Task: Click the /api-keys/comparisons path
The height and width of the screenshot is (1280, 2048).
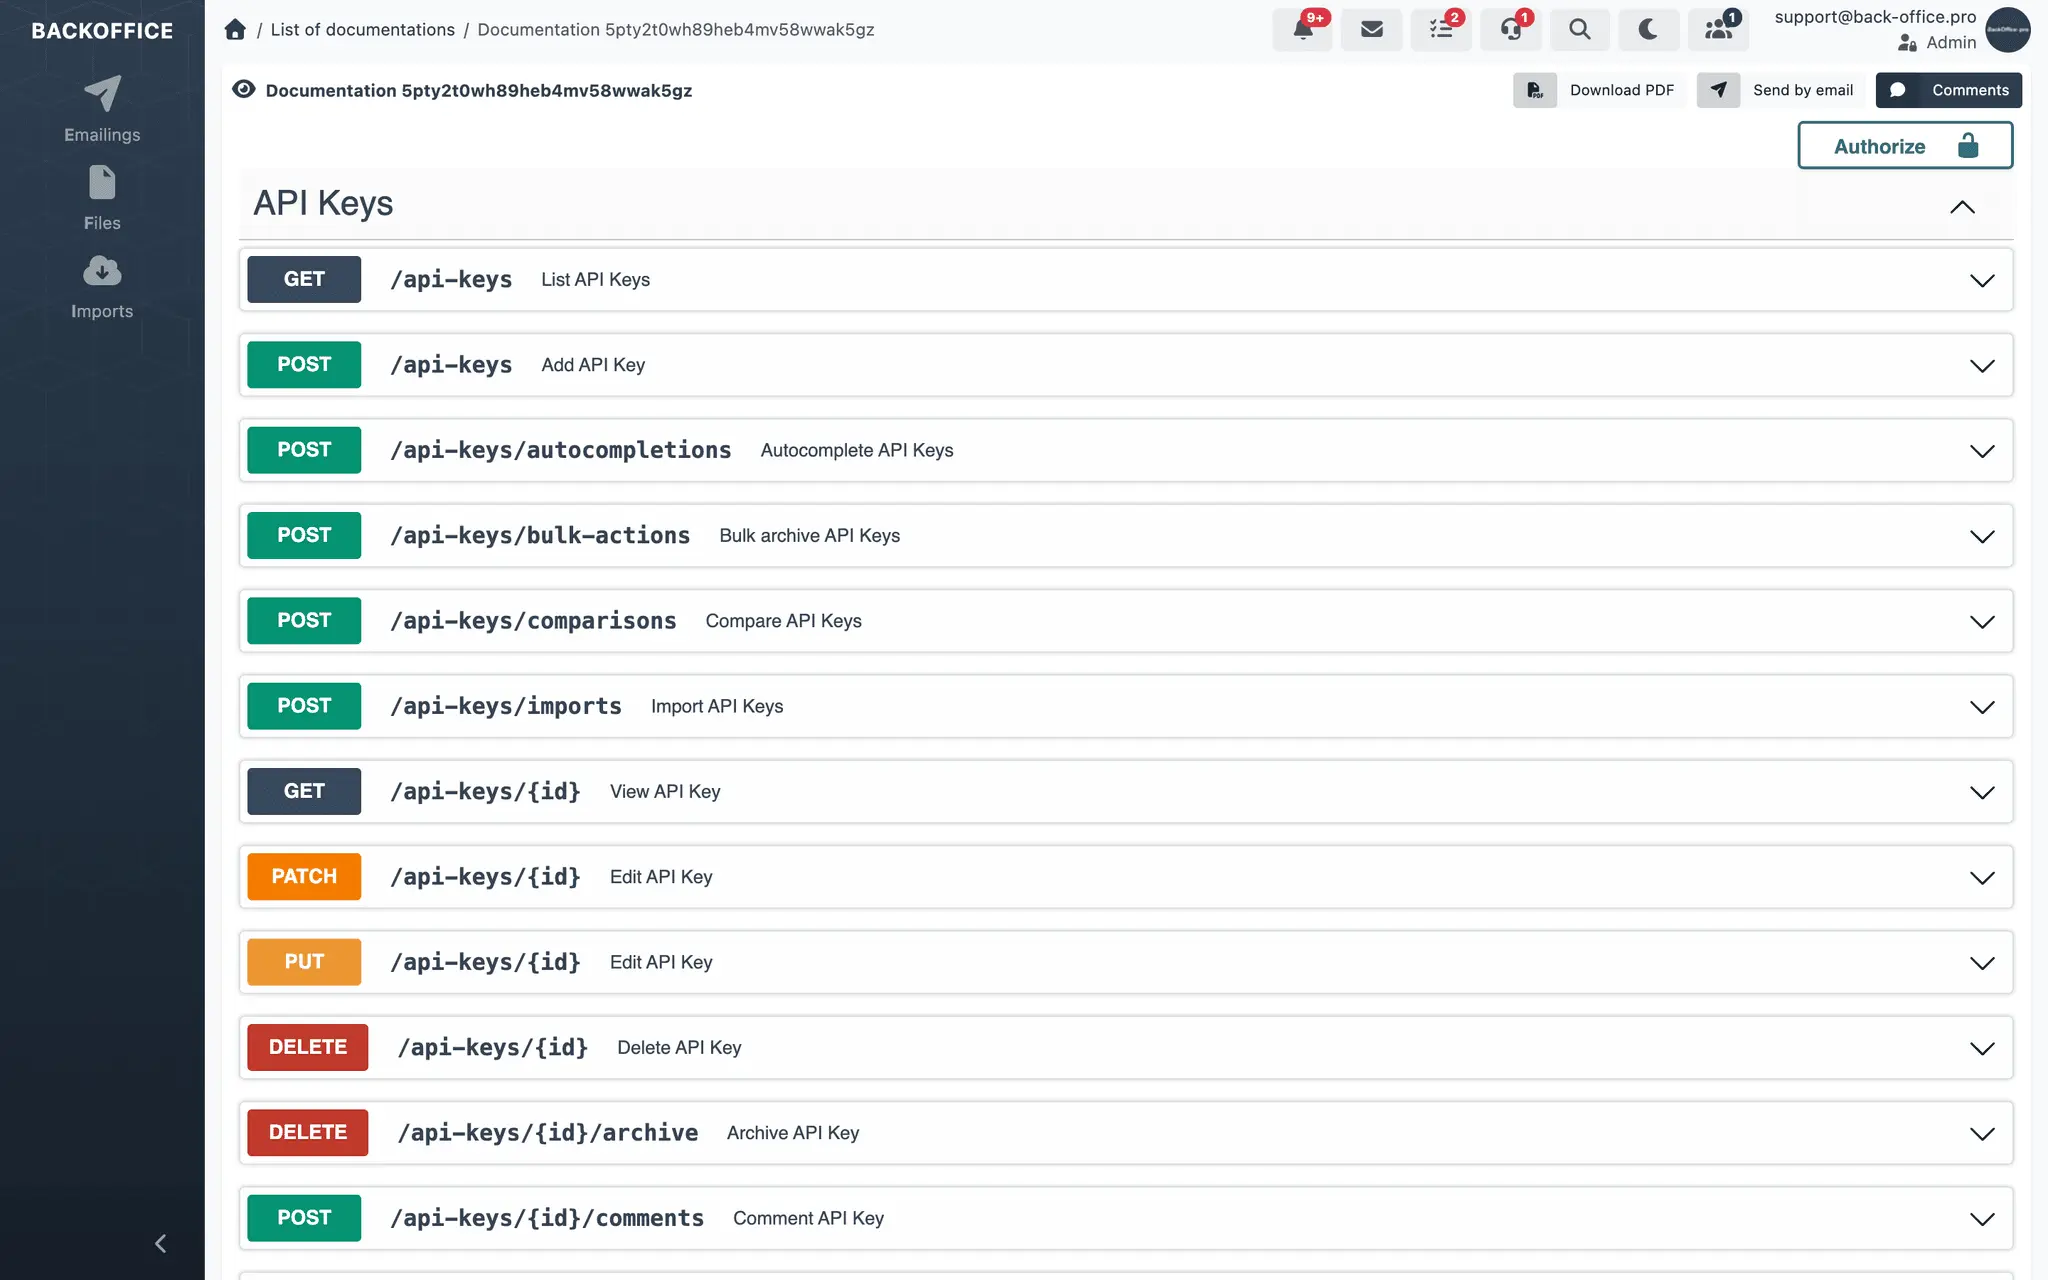Action: pyautogui.click(x=533, y=620)
